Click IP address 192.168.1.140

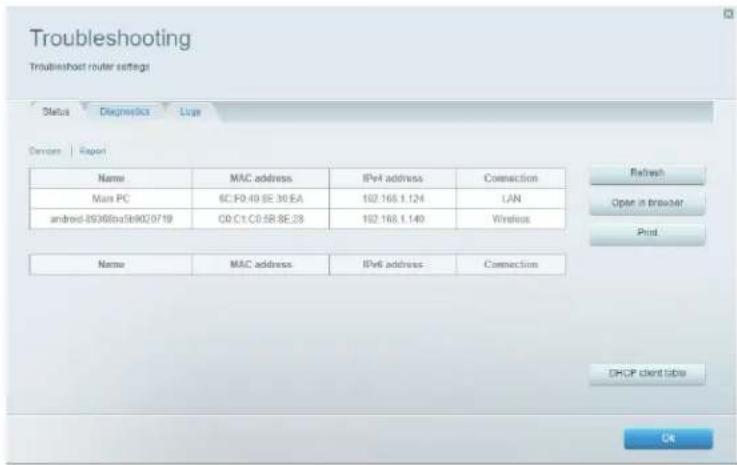[393, 219]
